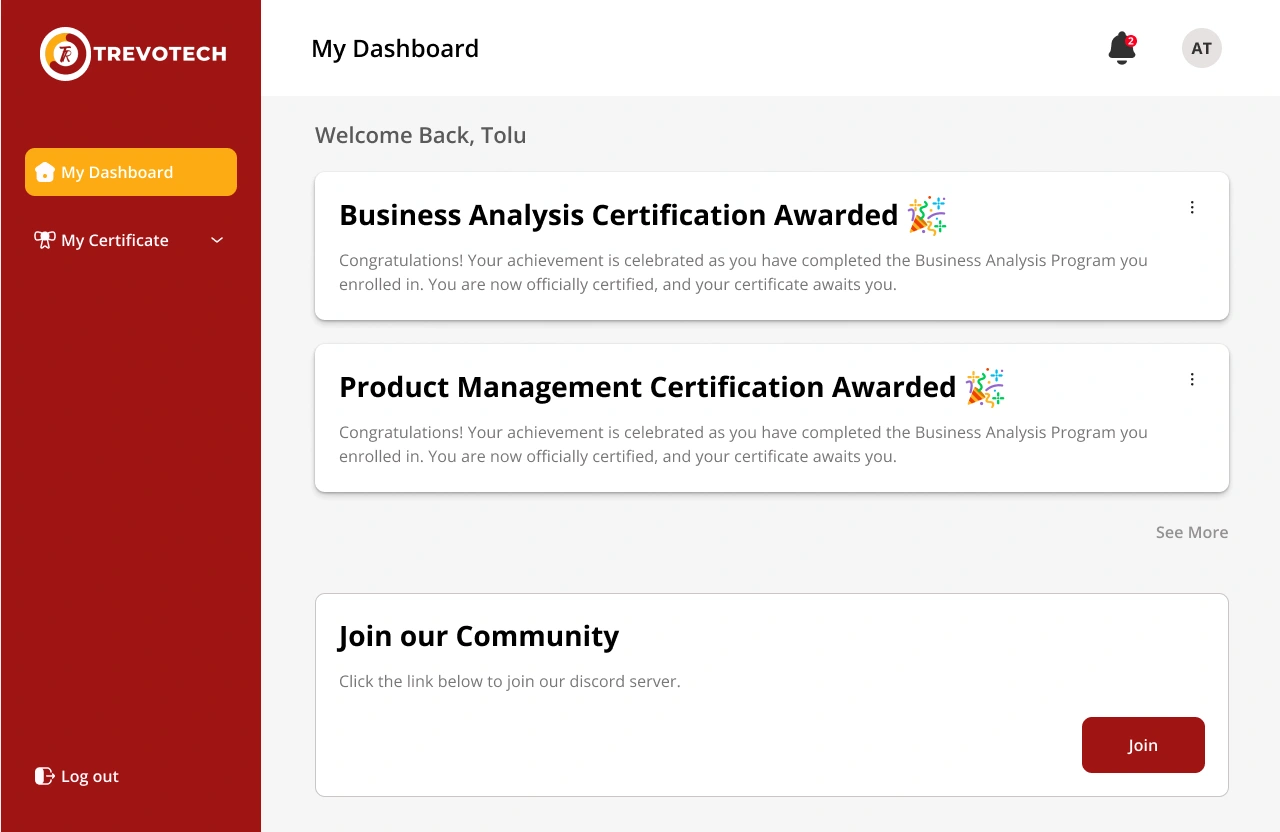Open the notifications bell icon
1280x832 pixels.
1121,48
